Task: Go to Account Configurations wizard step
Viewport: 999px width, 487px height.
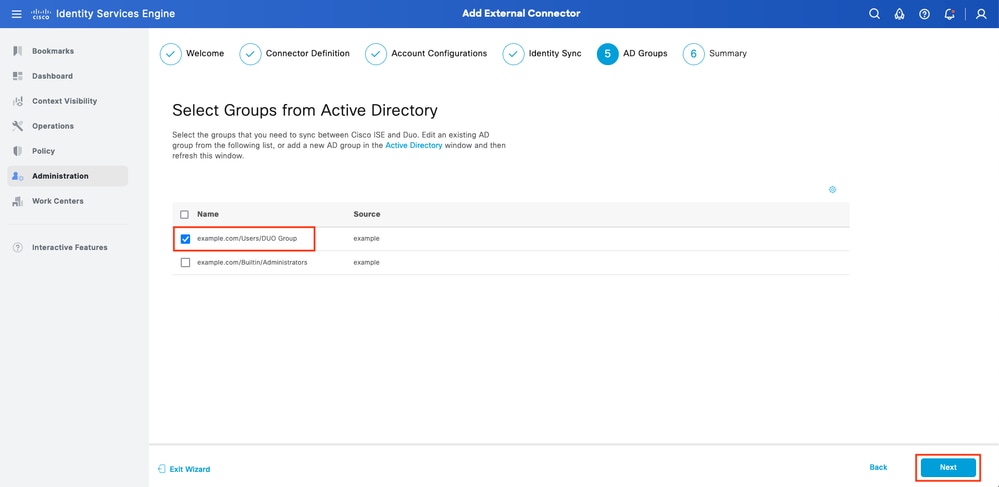Action: point(439,54)
